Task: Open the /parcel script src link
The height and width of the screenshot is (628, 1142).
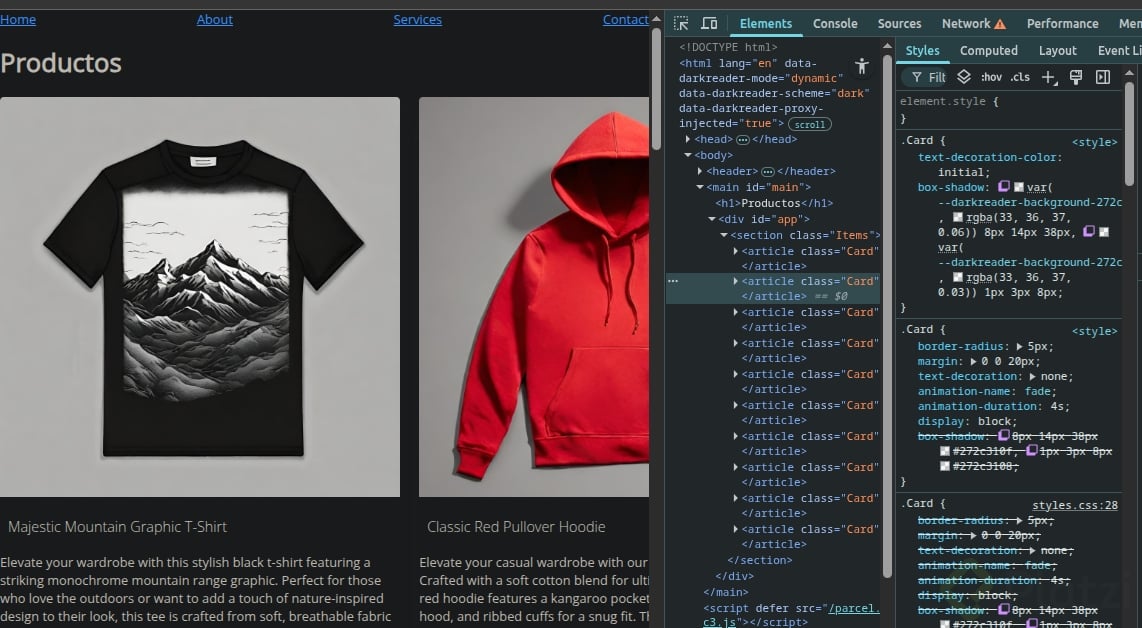Action: click(854, 608)
